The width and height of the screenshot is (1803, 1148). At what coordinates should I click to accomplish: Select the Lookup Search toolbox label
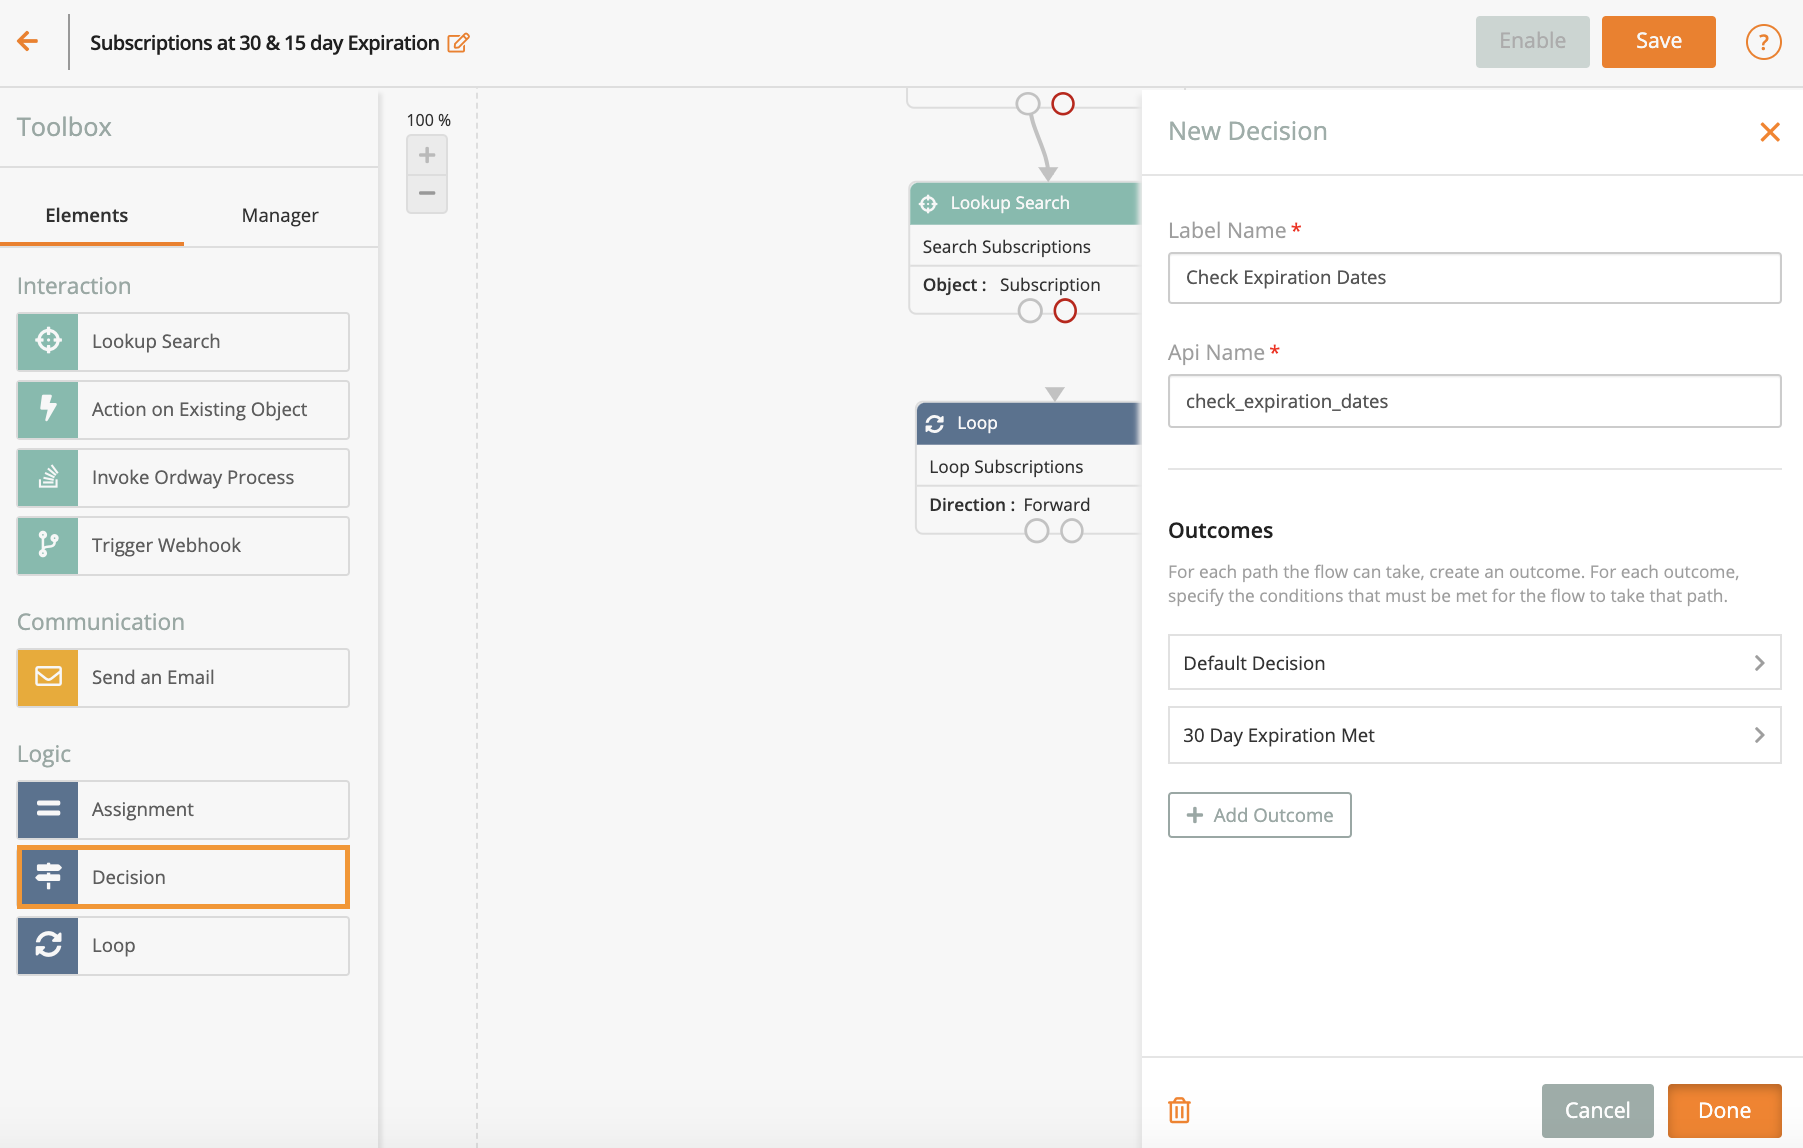pos(156,341)
